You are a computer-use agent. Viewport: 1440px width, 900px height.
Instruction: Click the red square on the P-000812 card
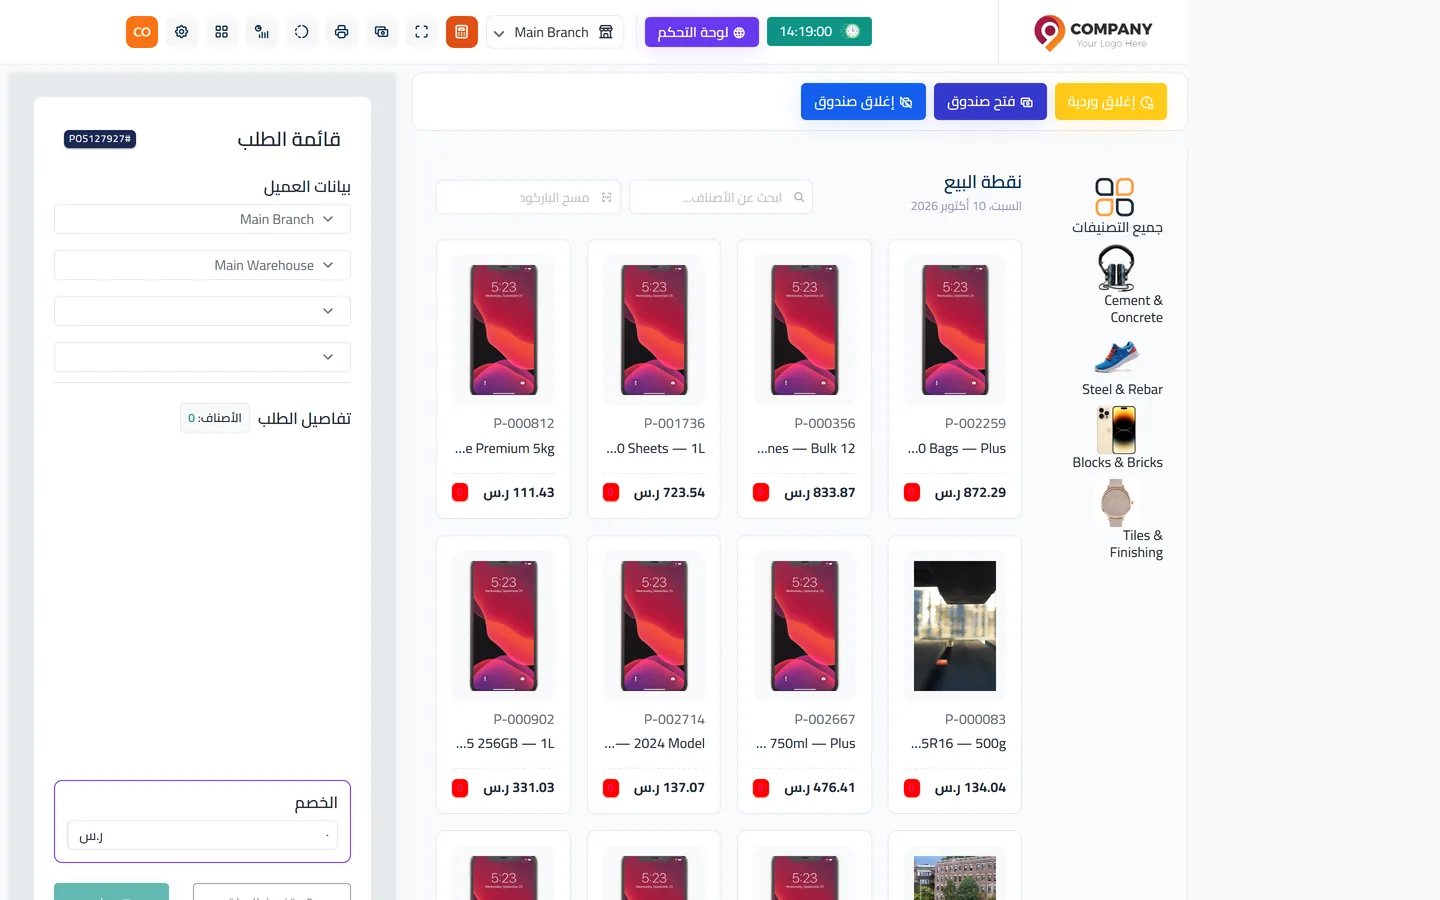460,492
